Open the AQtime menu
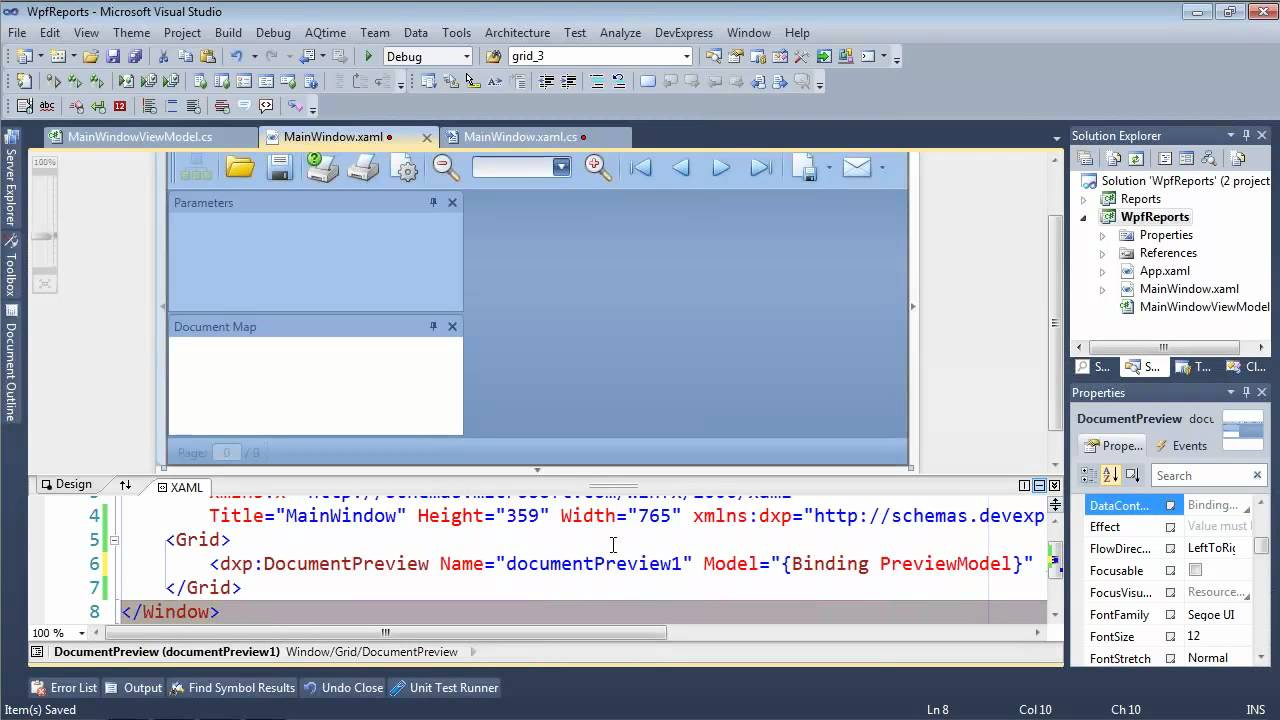Image resolution: width=1280 pixels, height=720 pixels. 326,33
